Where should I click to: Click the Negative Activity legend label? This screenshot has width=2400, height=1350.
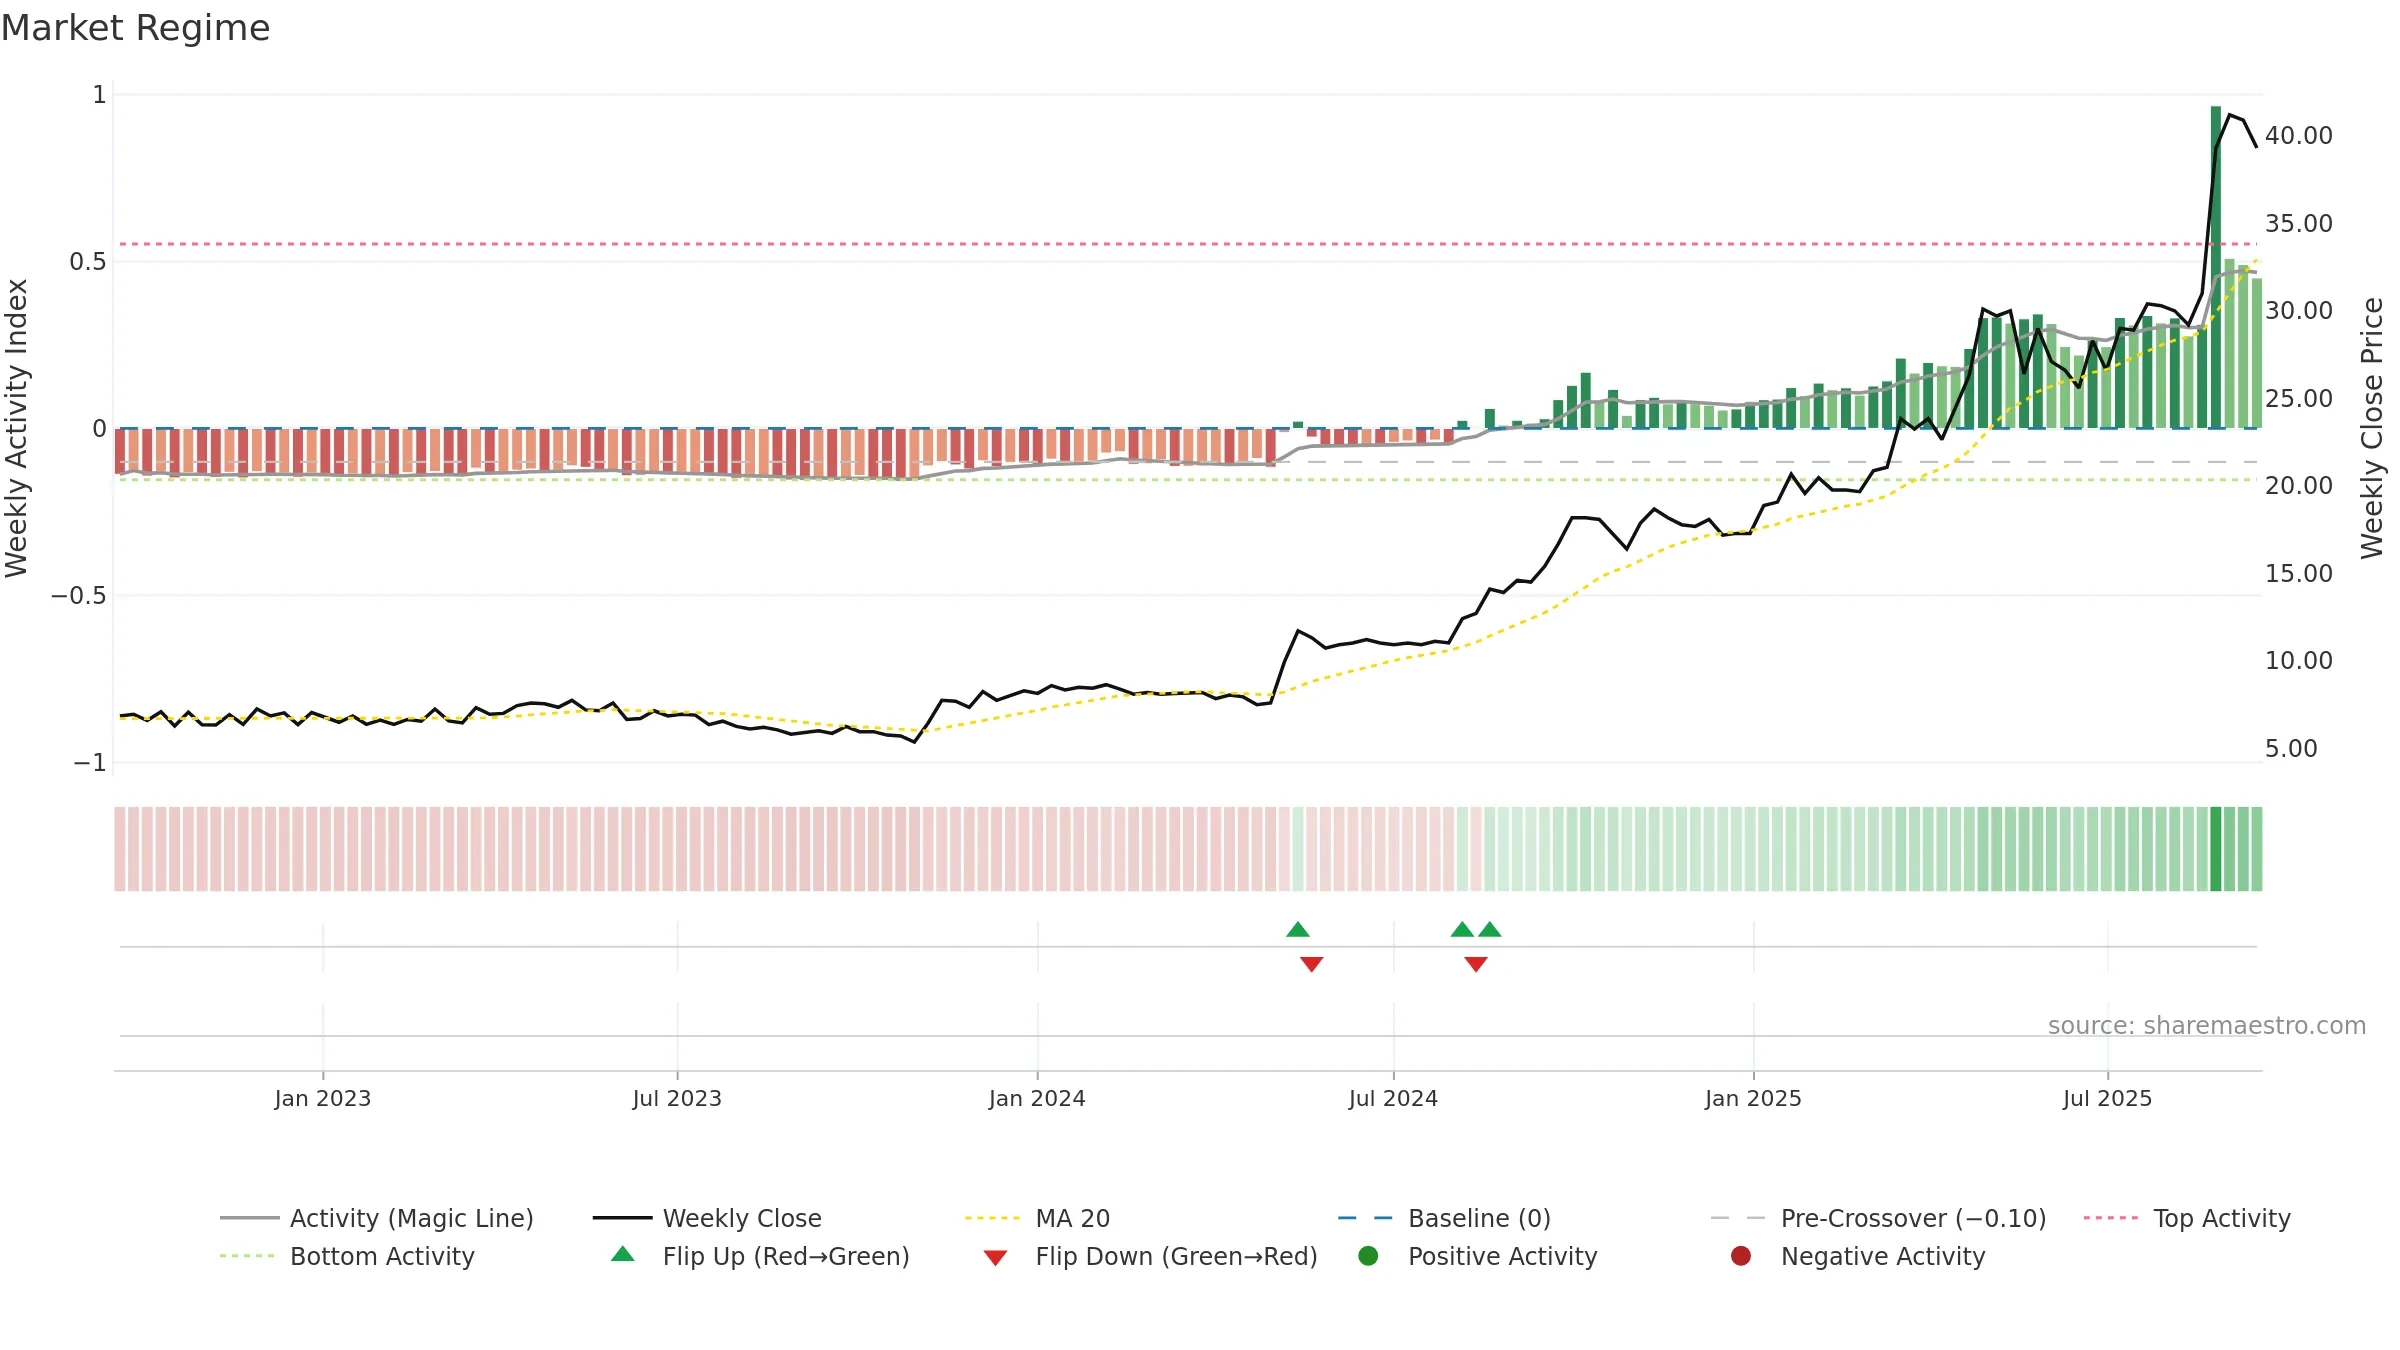pos(1883,1256)
